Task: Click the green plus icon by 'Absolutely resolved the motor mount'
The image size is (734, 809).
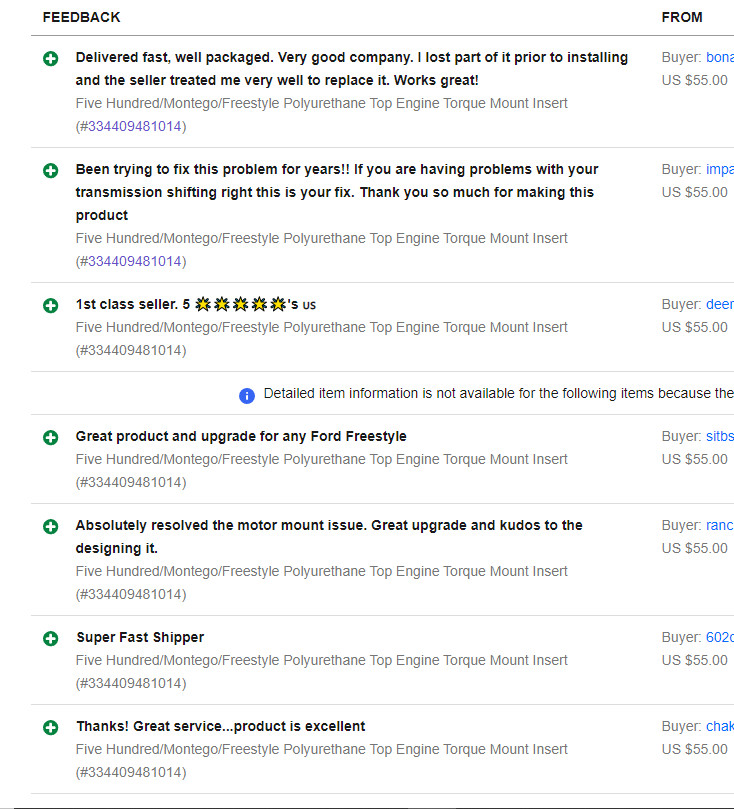Action: [51, 527]
